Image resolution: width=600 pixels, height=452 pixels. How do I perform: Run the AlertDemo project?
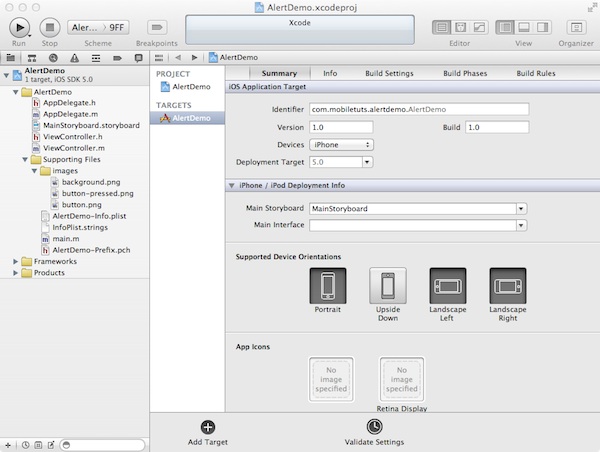point(19,28)
